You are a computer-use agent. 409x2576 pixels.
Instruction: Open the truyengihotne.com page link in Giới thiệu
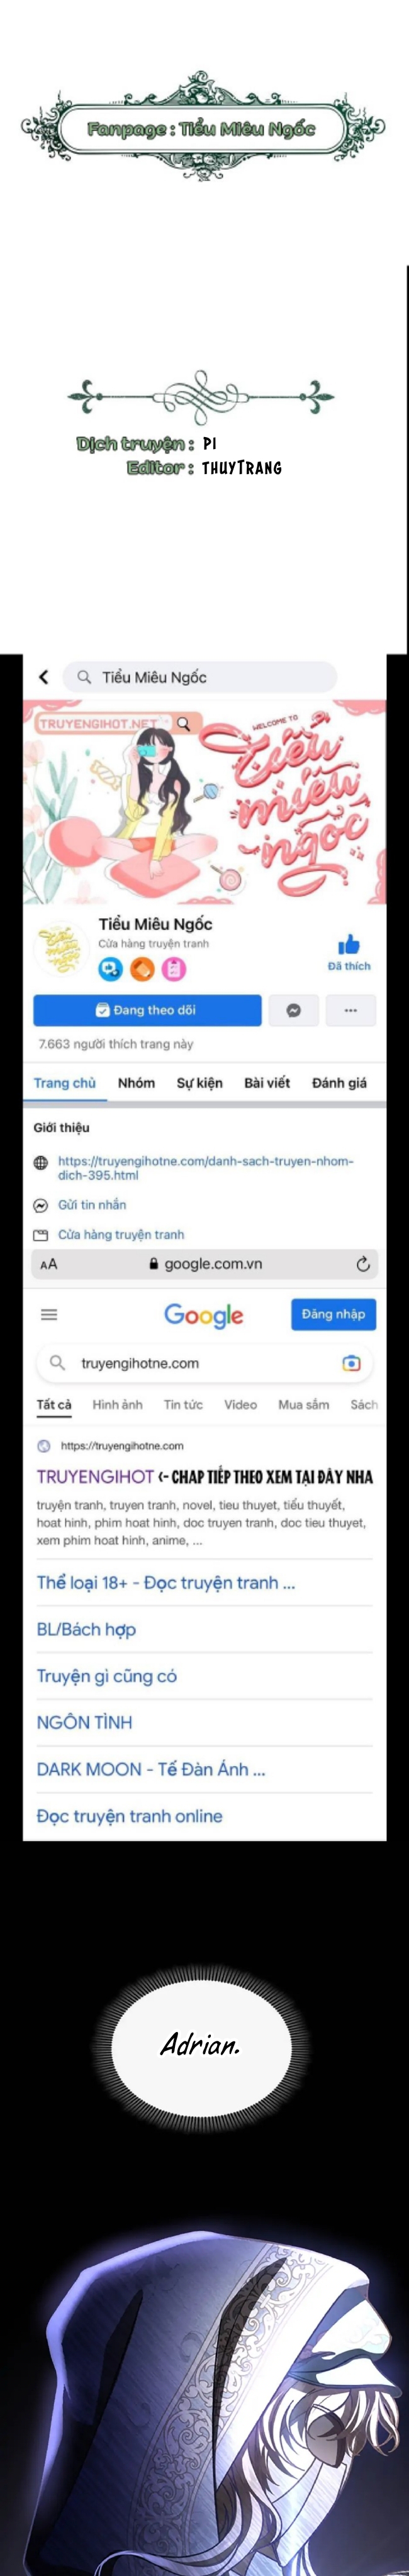pos(205,1168)
